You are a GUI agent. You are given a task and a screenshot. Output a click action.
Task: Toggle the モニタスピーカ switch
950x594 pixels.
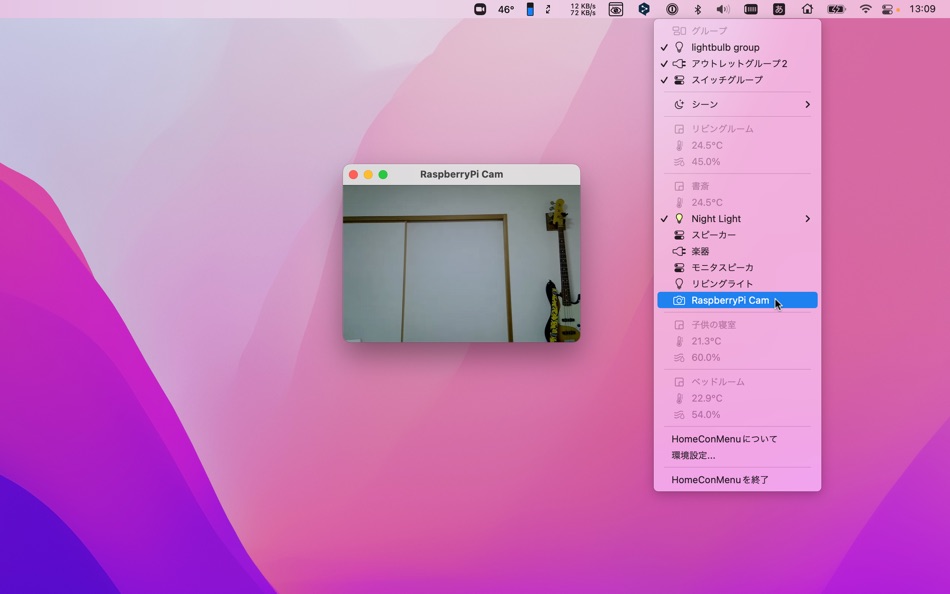tap(737, 267)
